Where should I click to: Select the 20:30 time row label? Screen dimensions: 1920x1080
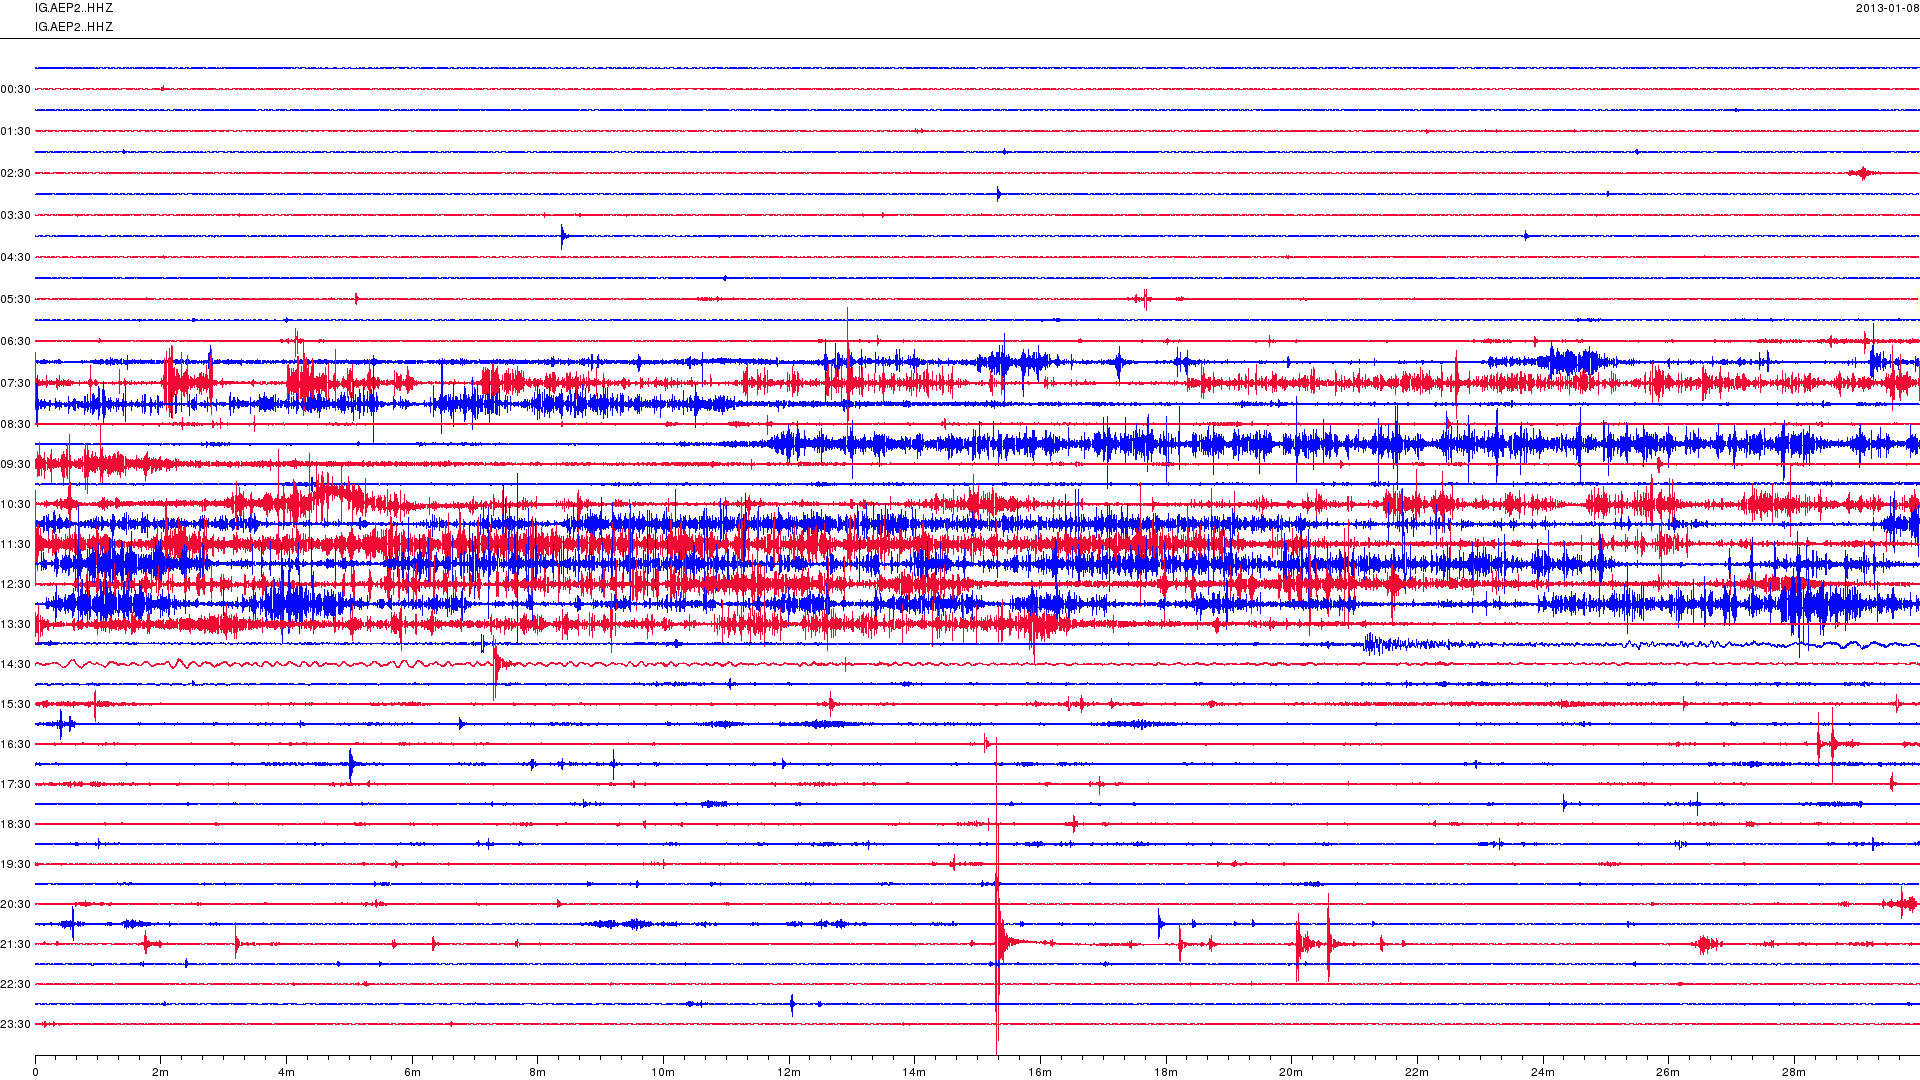[16, 904]
